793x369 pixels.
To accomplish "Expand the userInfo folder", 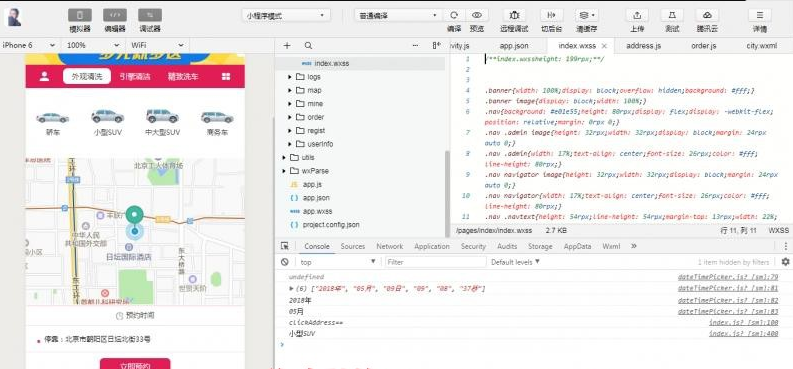I will click(x=290, y=144).
